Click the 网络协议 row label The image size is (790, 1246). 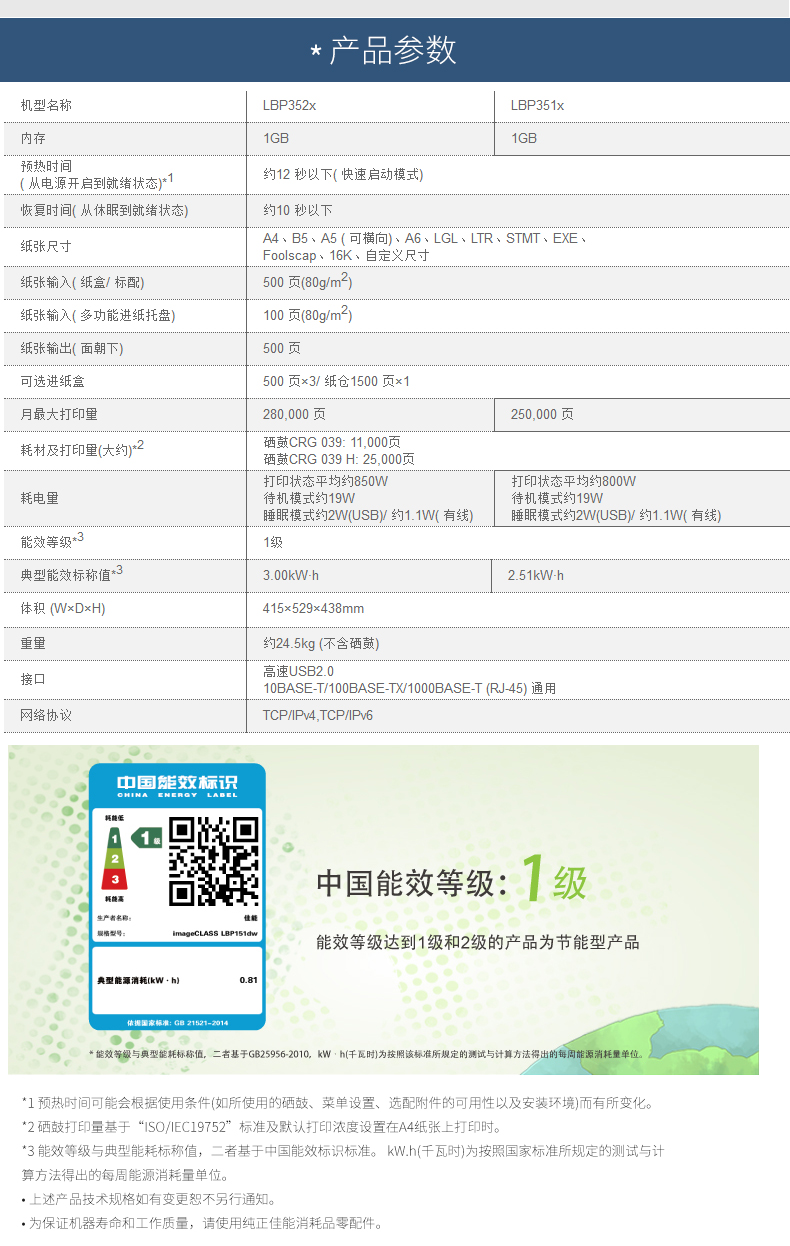coord(46,715)
